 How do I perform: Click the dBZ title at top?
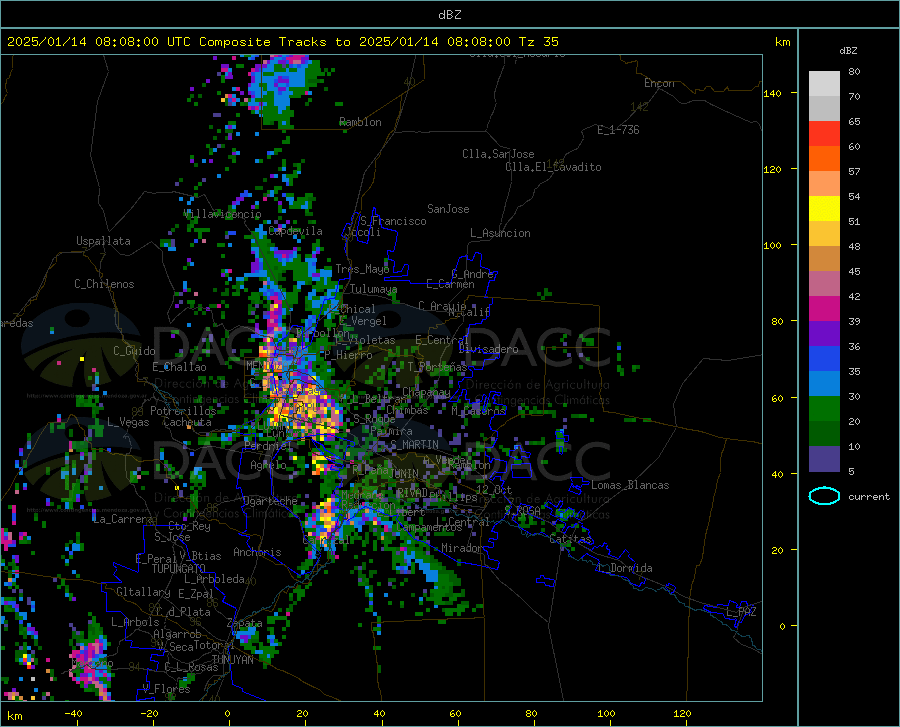coord(450,15)
